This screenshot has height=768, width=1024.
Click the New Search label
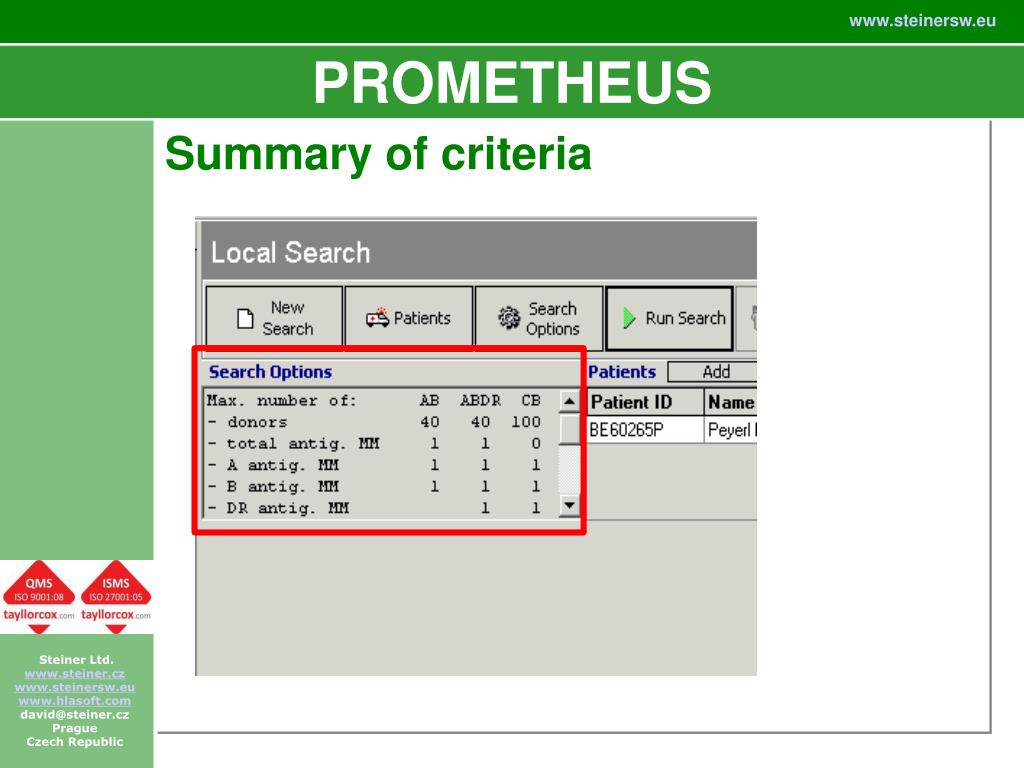[288, 318]
